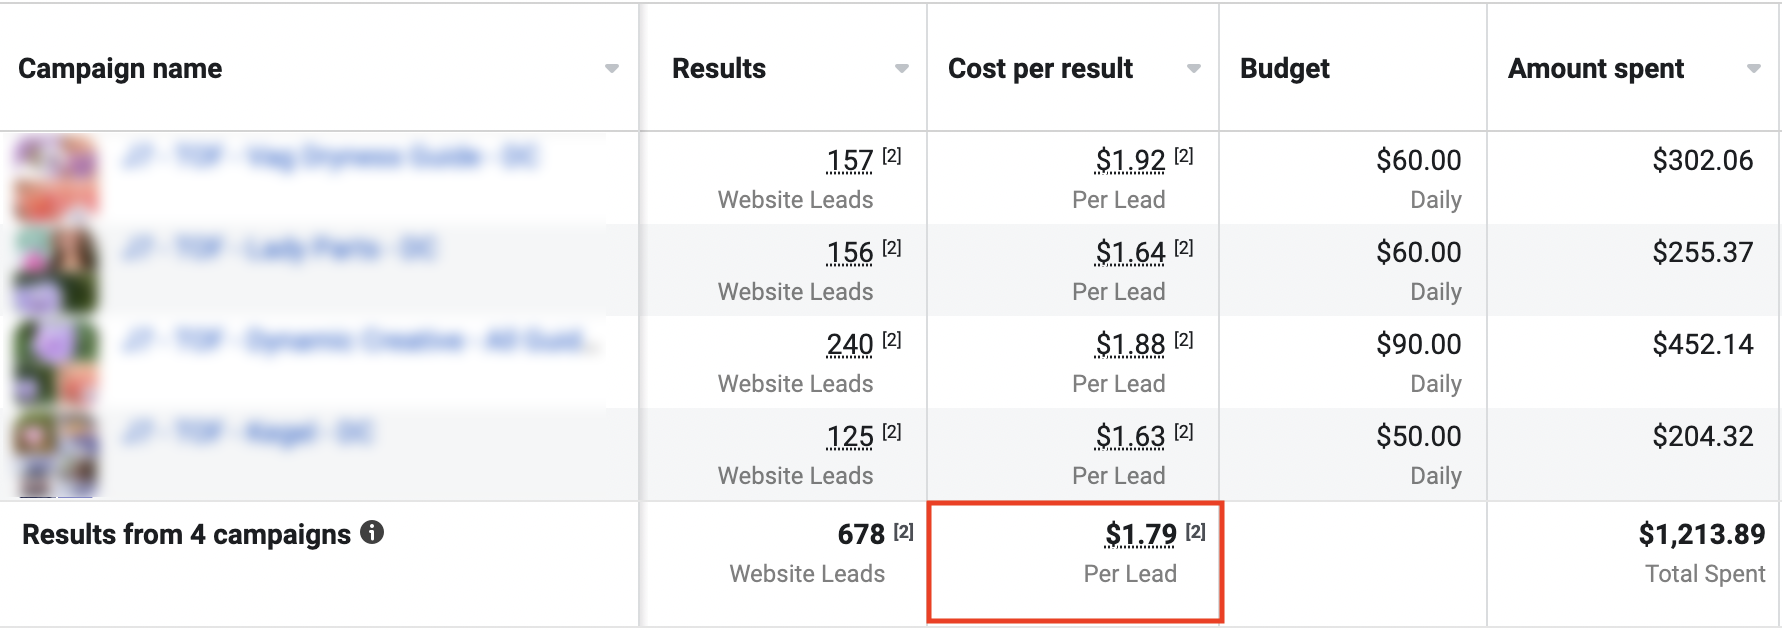
Task: Click the $1.64 cost per lead value
Action: point(1130,253)
